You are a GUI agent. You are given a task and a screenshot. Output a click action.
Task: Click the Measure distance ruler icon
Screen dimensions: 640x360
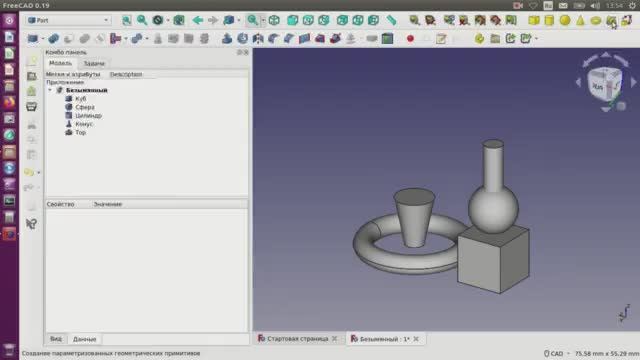(x=391, y=20)
